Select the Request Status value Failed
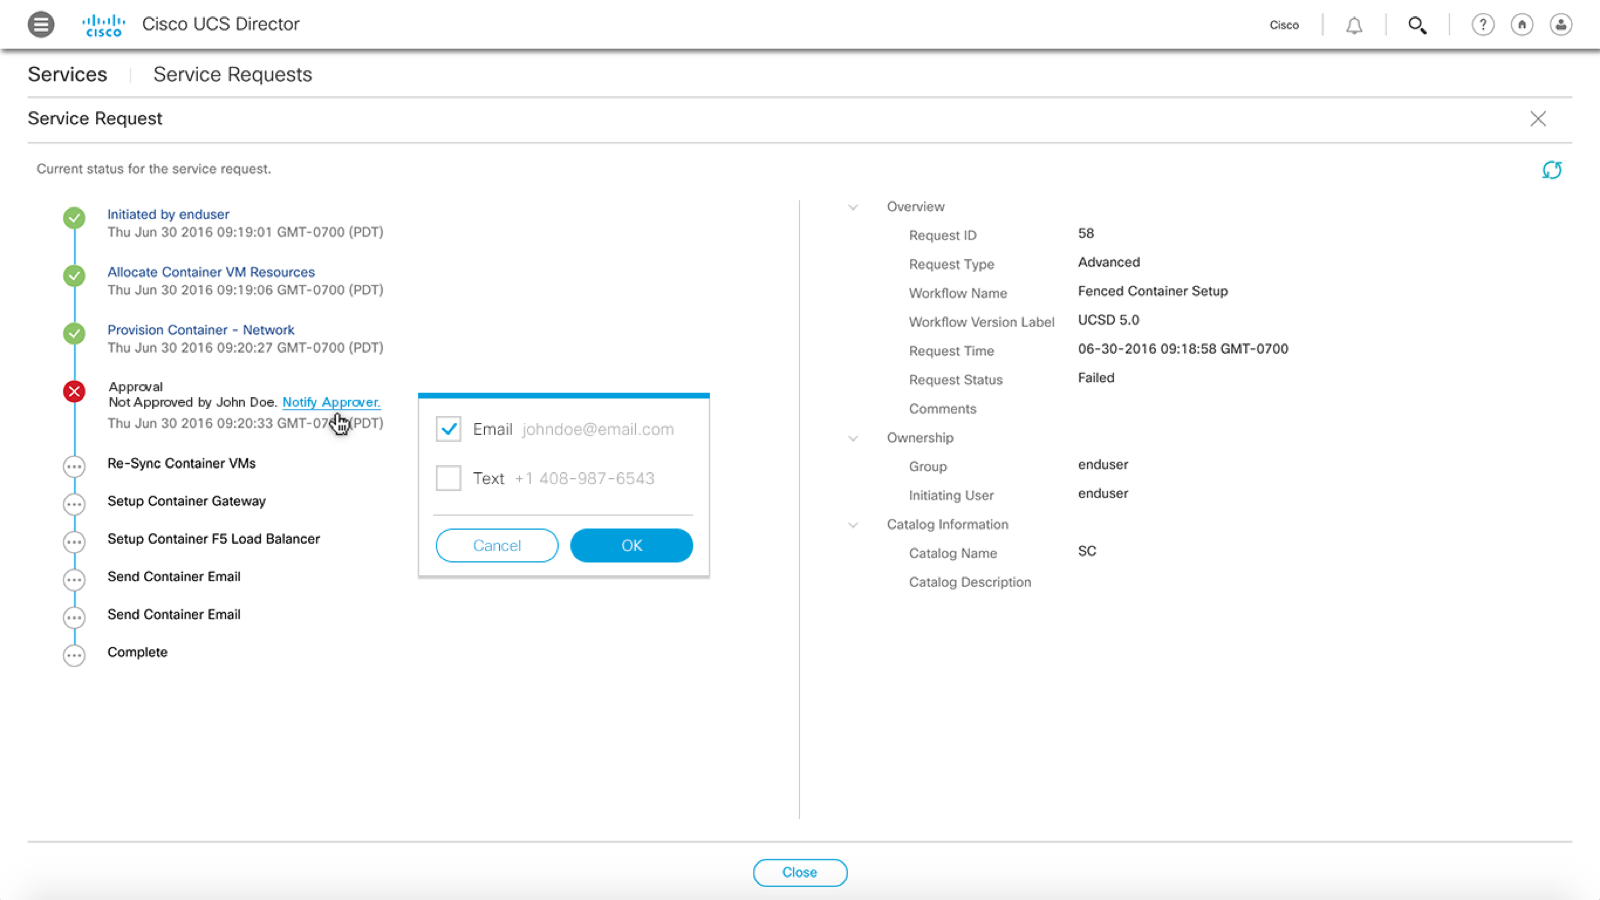Viewport: 1600px width, 900px height. coord(1096,378)
